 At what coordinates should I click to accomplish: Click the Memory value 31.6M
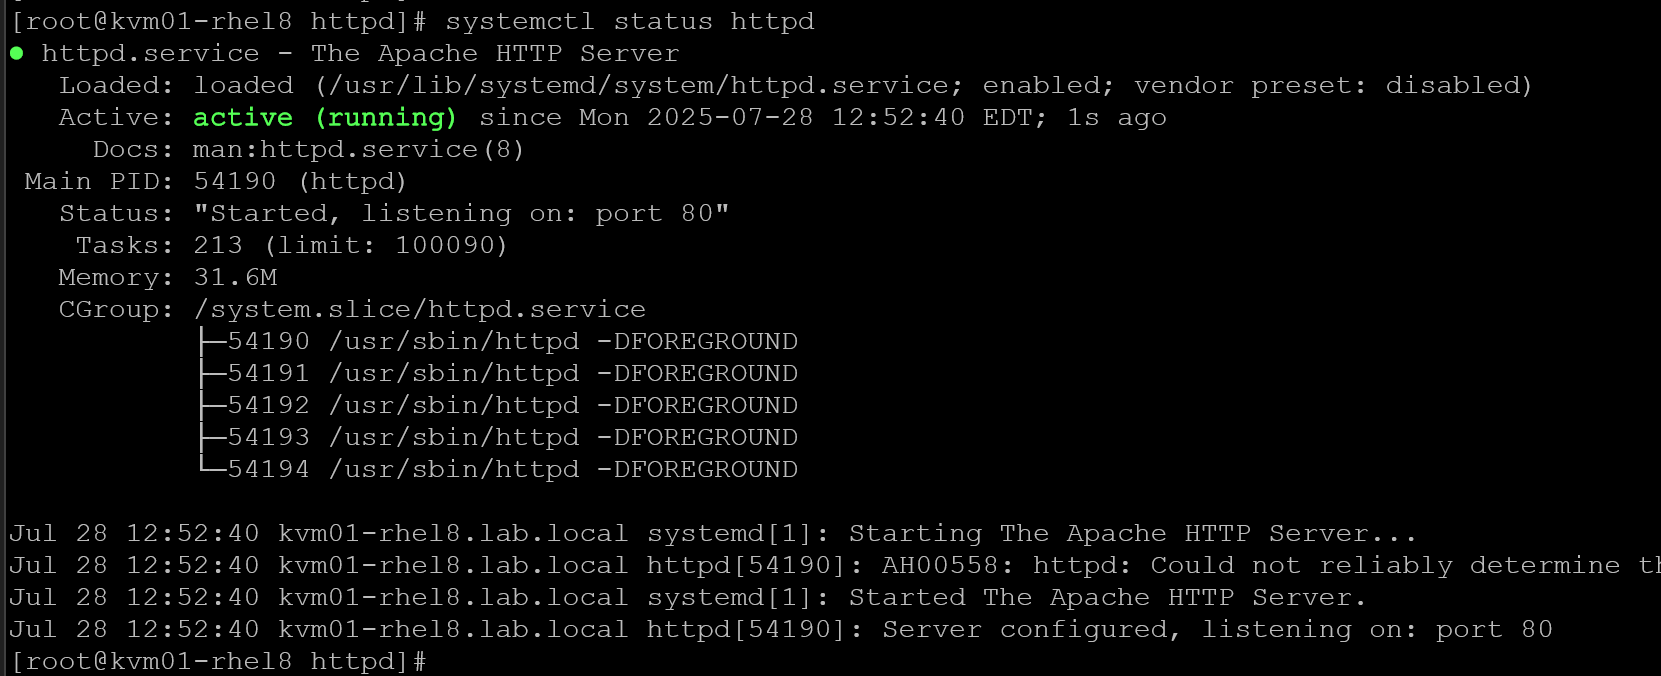(235, 277)
